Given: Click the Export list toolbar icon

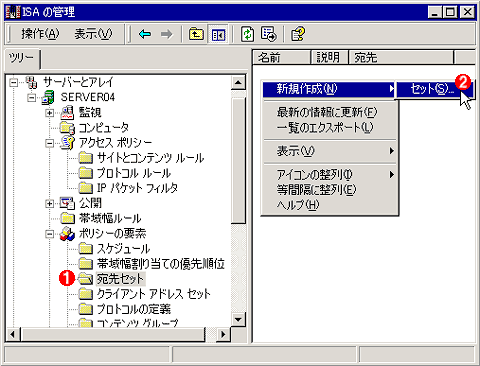Looking at the screenshot, I should 268,34.
